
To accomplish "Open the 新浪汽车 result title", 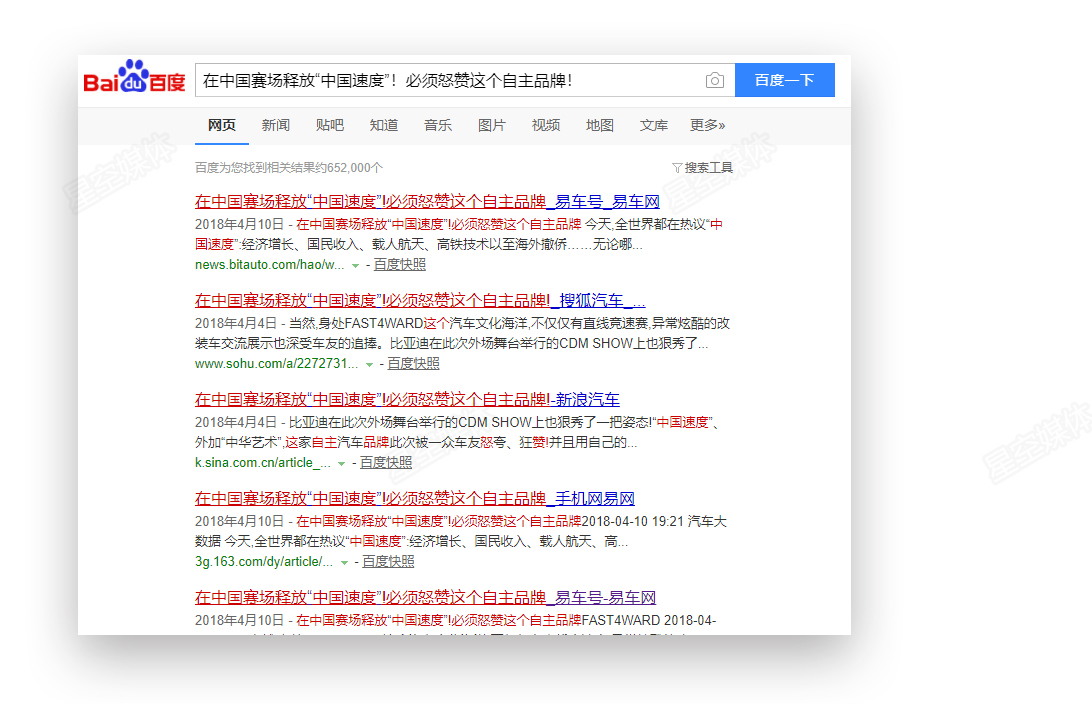I will [407, 399].
